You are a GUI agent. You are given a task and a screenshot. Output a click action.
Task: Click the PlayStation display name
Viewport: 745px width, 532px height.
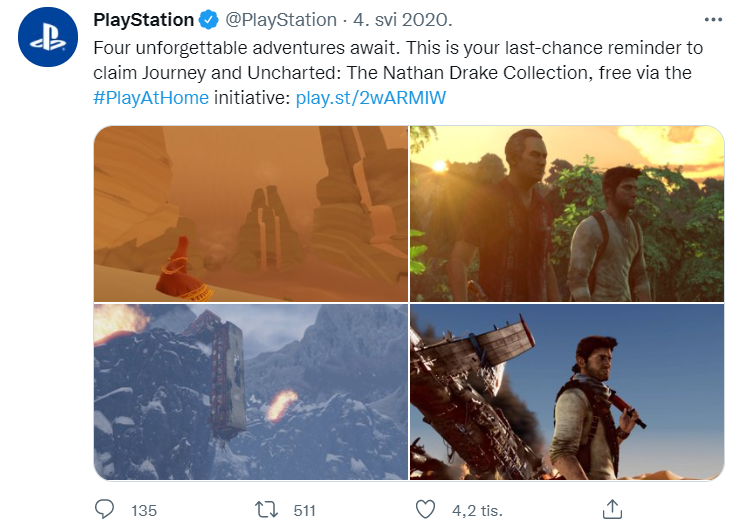pos(143,20)
